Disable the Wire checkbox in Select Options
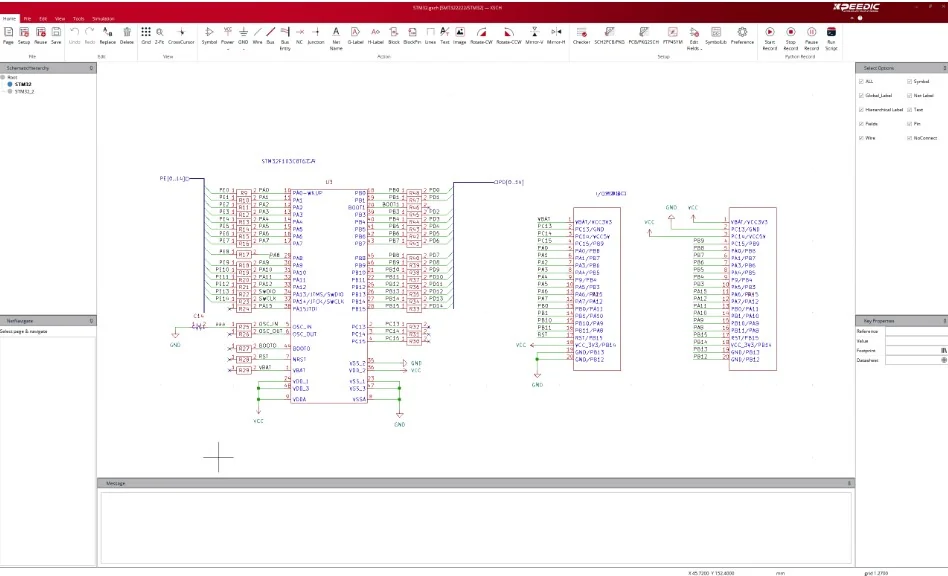 coord(861,138)
